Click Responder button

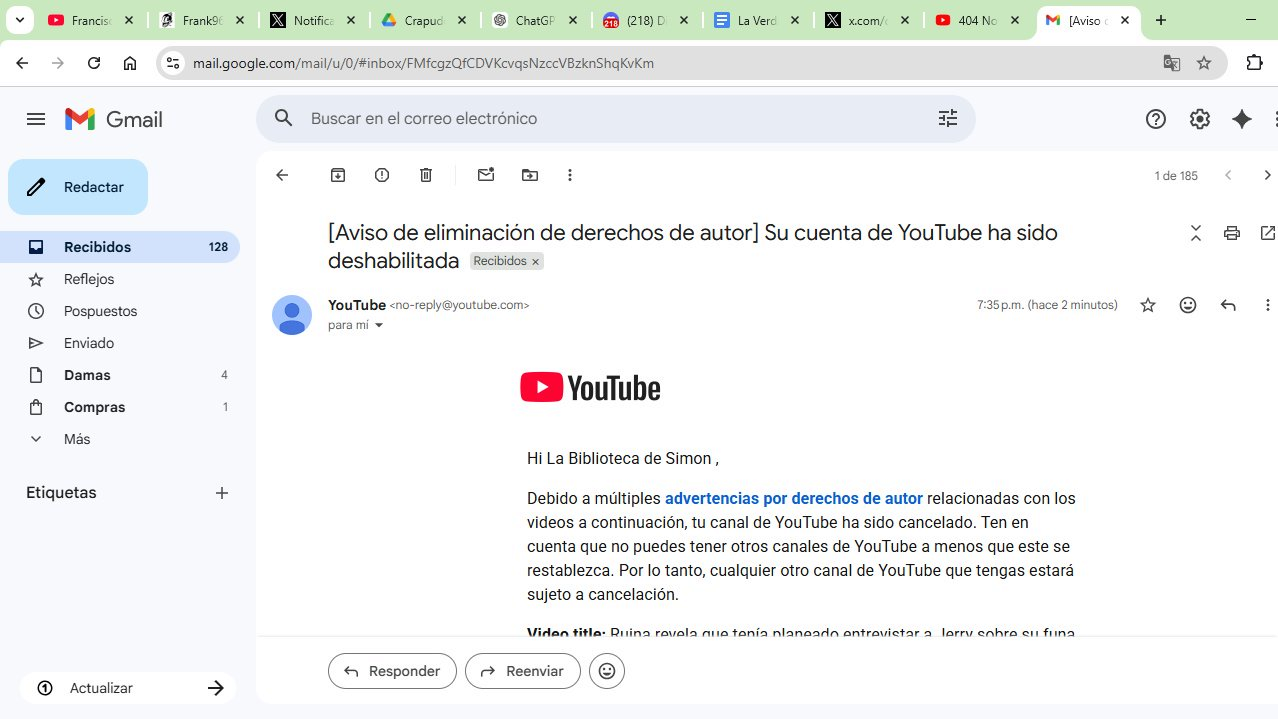(x=392, y=671)
